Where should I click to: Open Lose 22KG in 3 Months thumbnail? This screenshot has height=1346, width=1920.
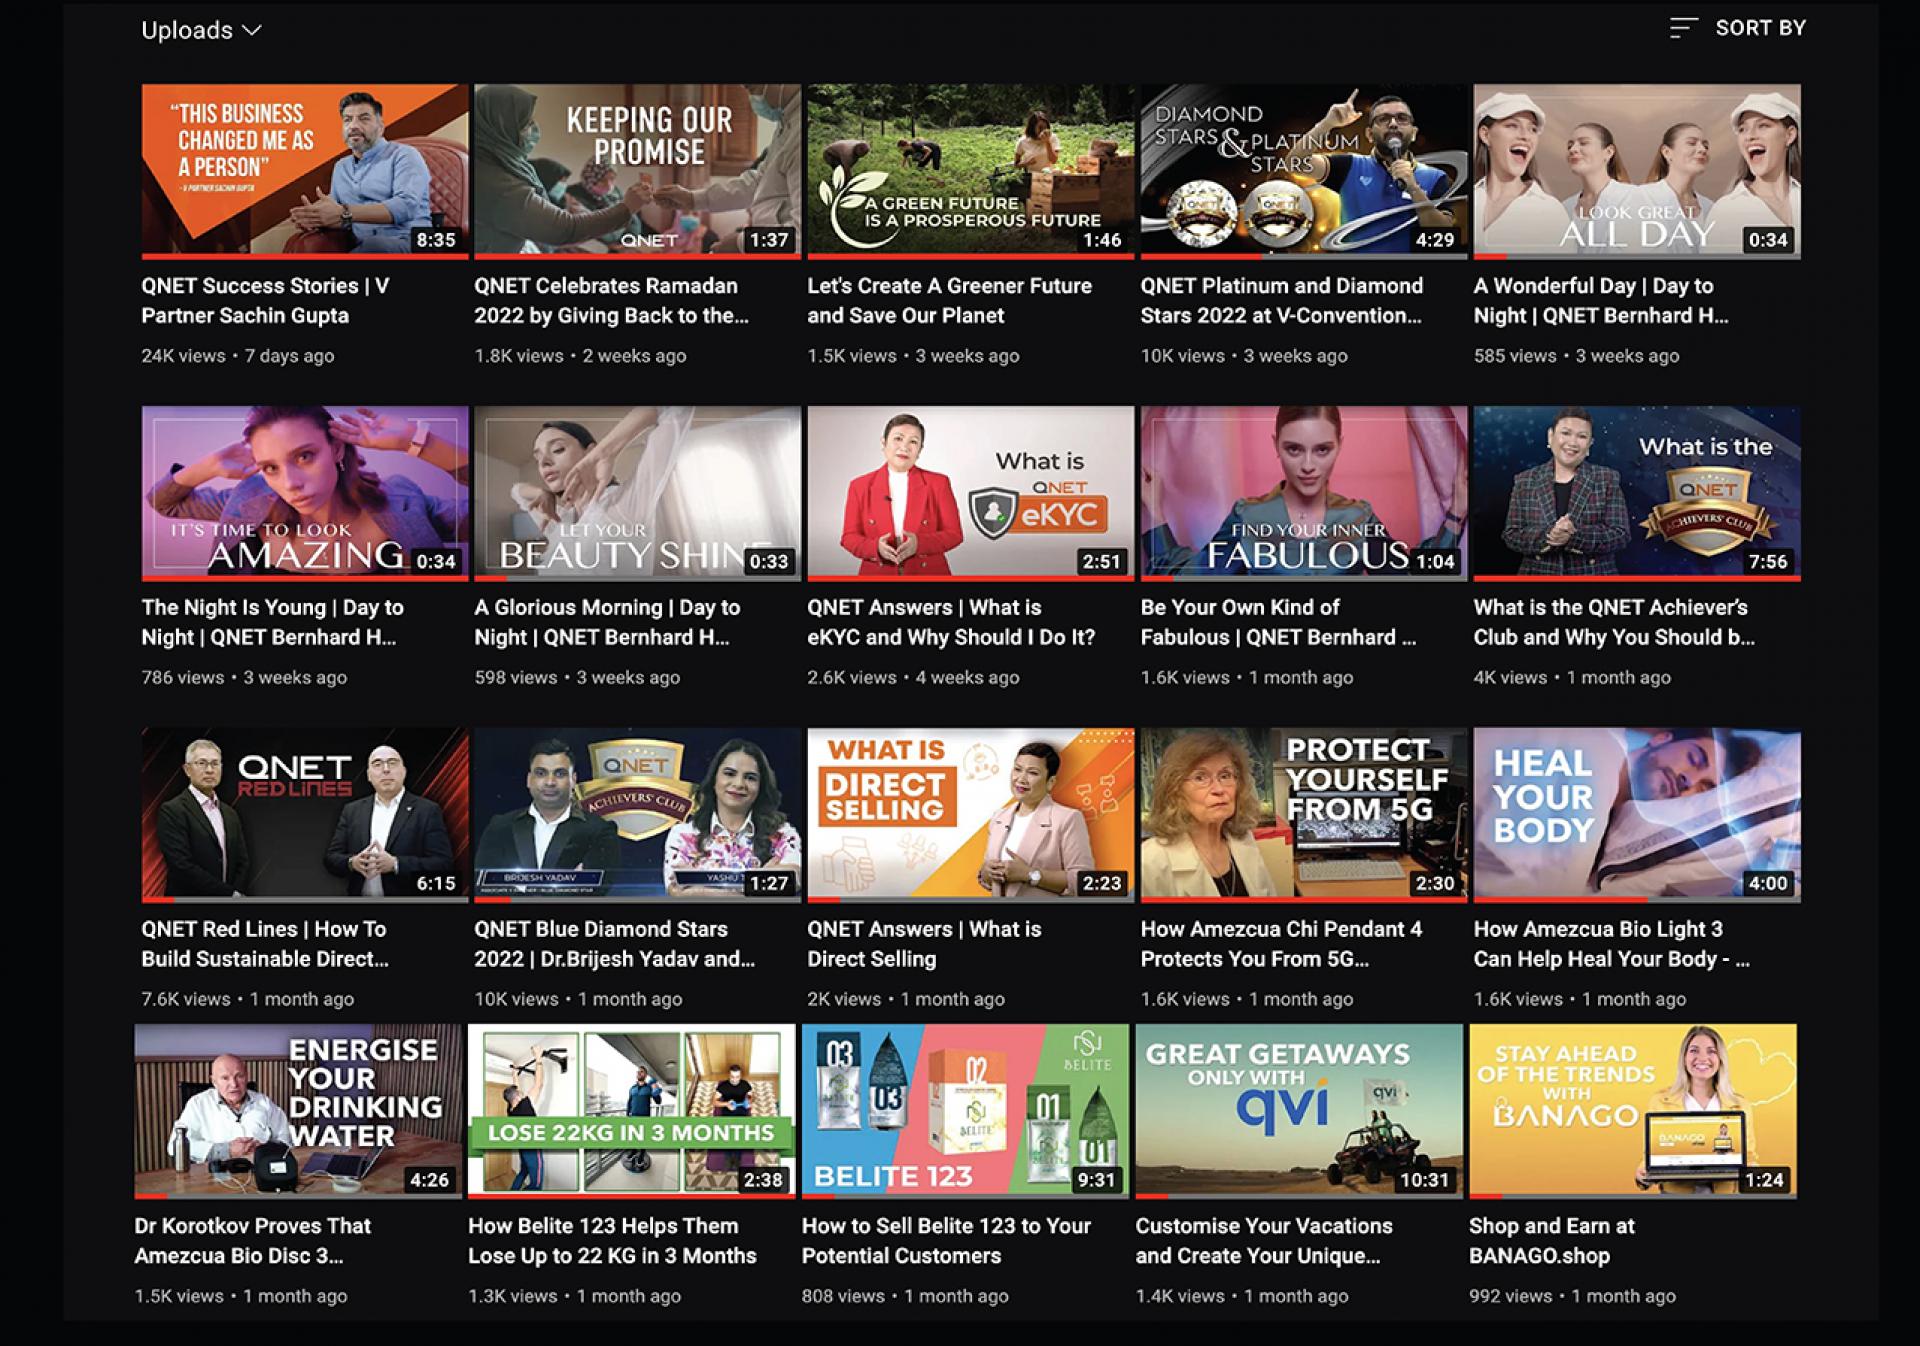[x=632, y=1111]
